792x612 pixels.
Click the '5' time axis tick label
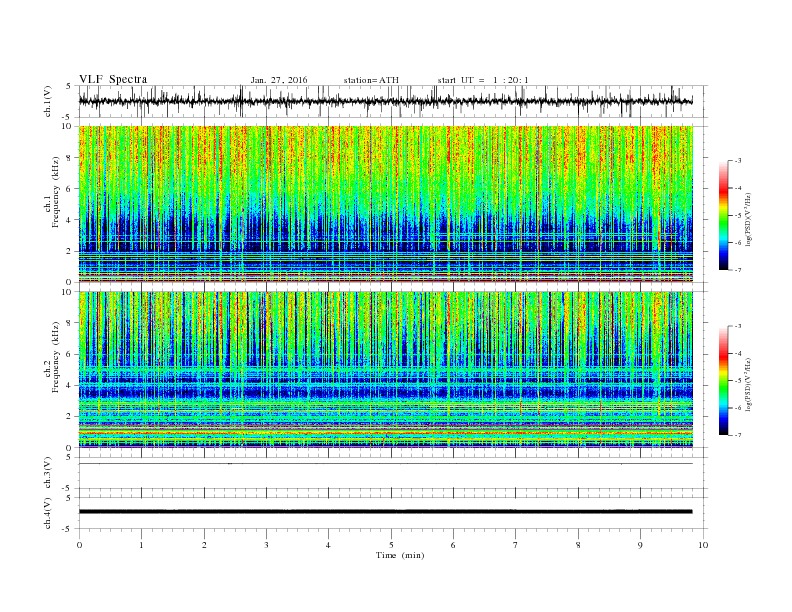[x=391, y=545]
